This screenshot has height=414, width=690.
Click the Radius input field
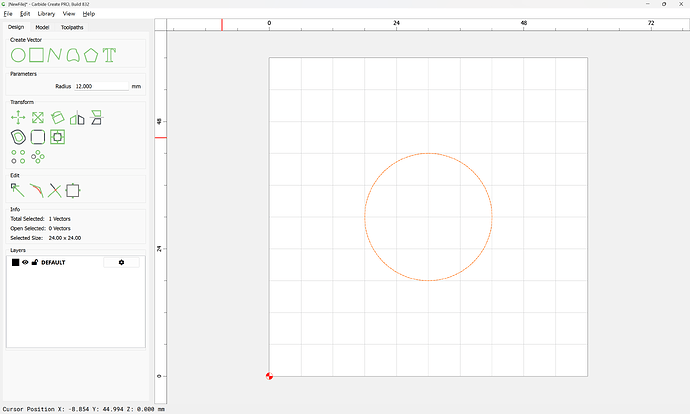click(100, 86)
